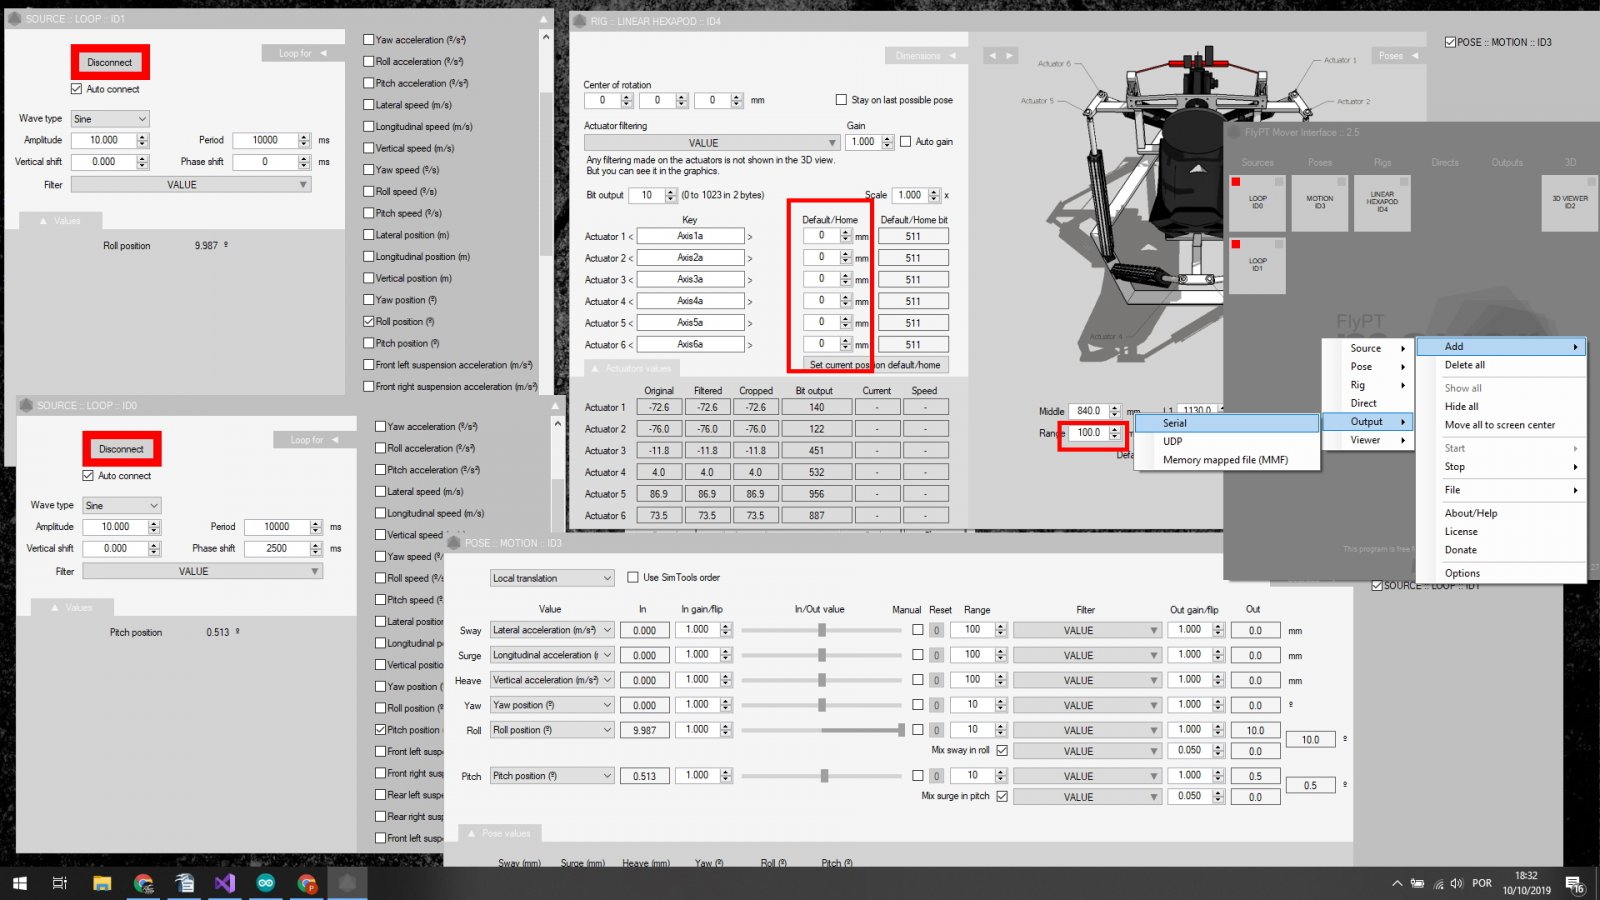Toggle the Auto gain checkbox
The image size is (1600, 900).
(x=905, y=142)
